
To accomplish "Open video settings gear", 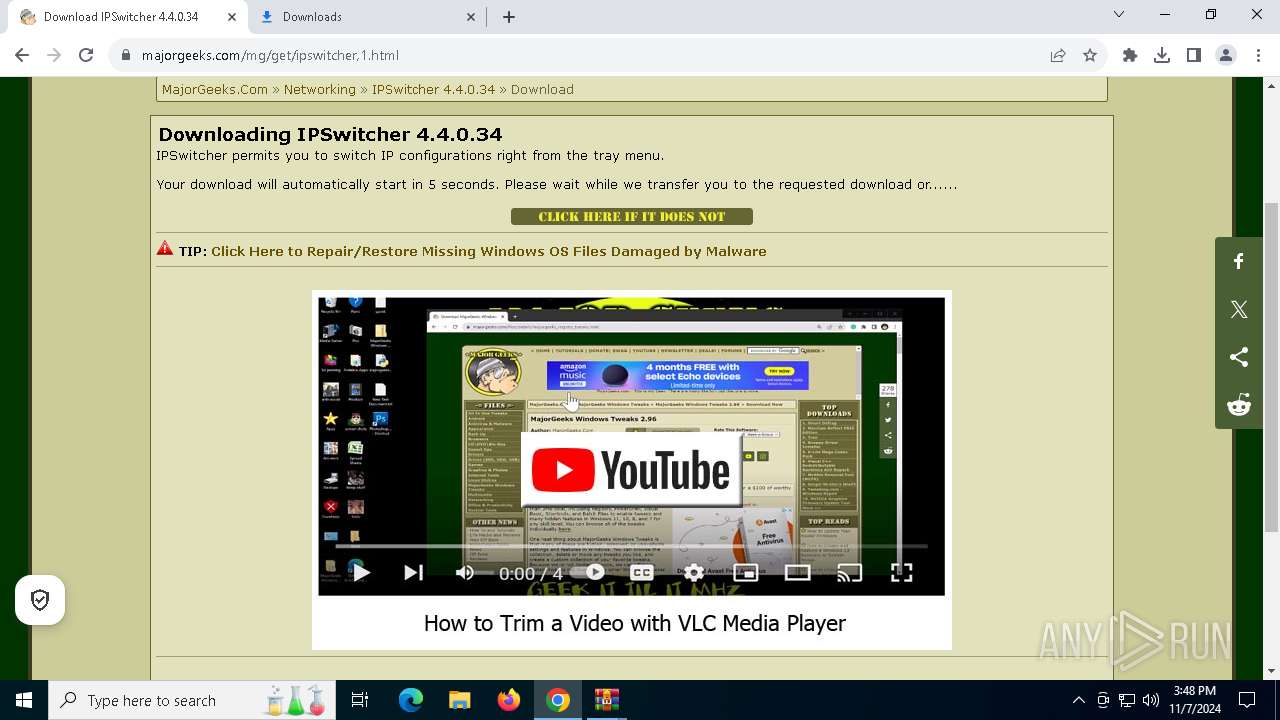I will pyautogui.click(x=694, y=572).
